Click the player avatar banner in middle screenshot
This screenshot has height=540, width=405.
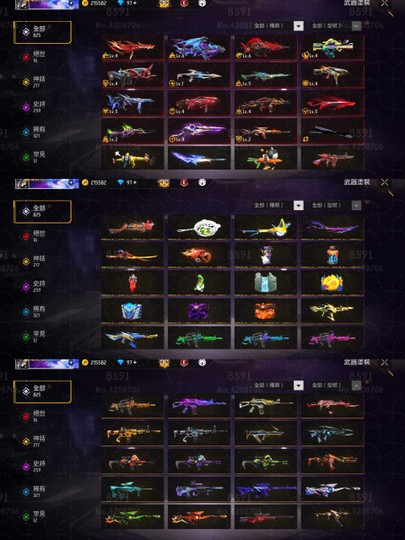click(47, 183)
